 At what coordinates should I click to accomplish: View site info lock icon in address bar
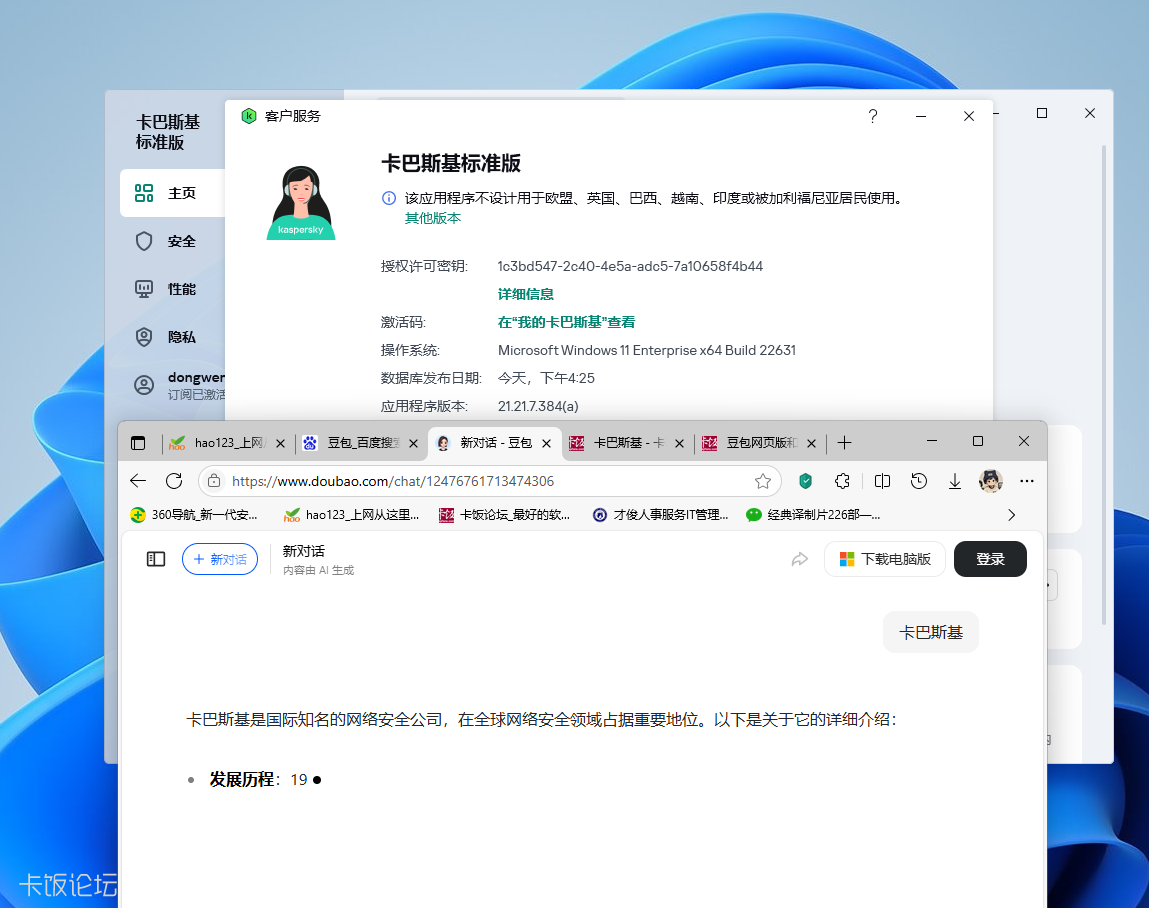pos(214,481)
